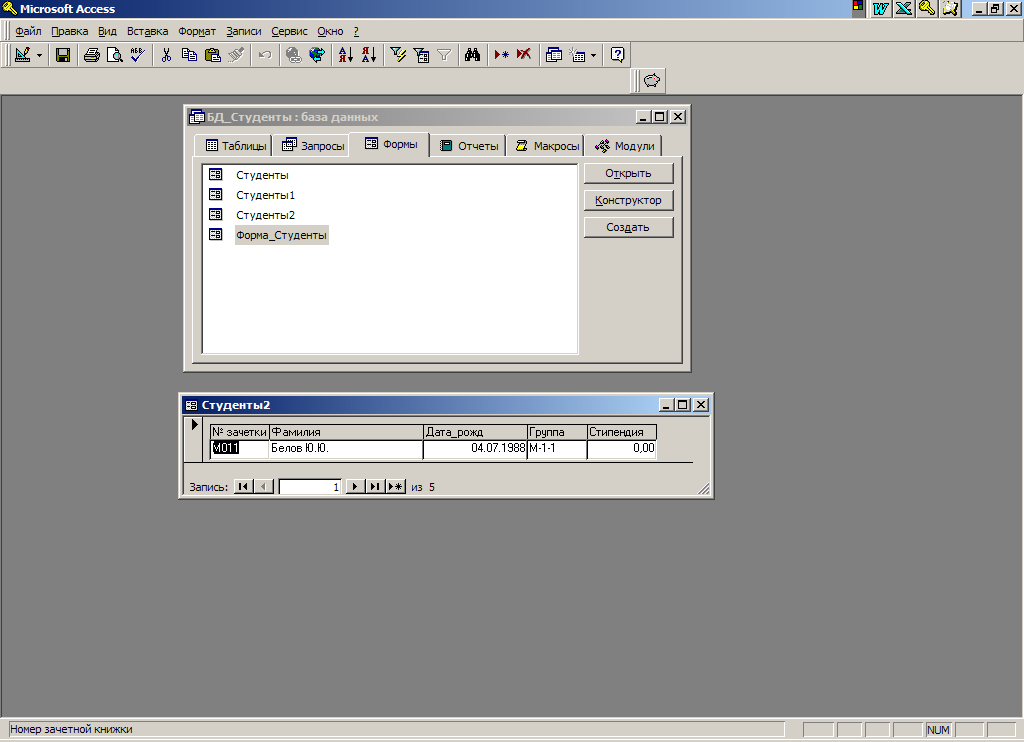Click the Группа field М-1-1
This screenshot has height=742, width=1024.
556,448
